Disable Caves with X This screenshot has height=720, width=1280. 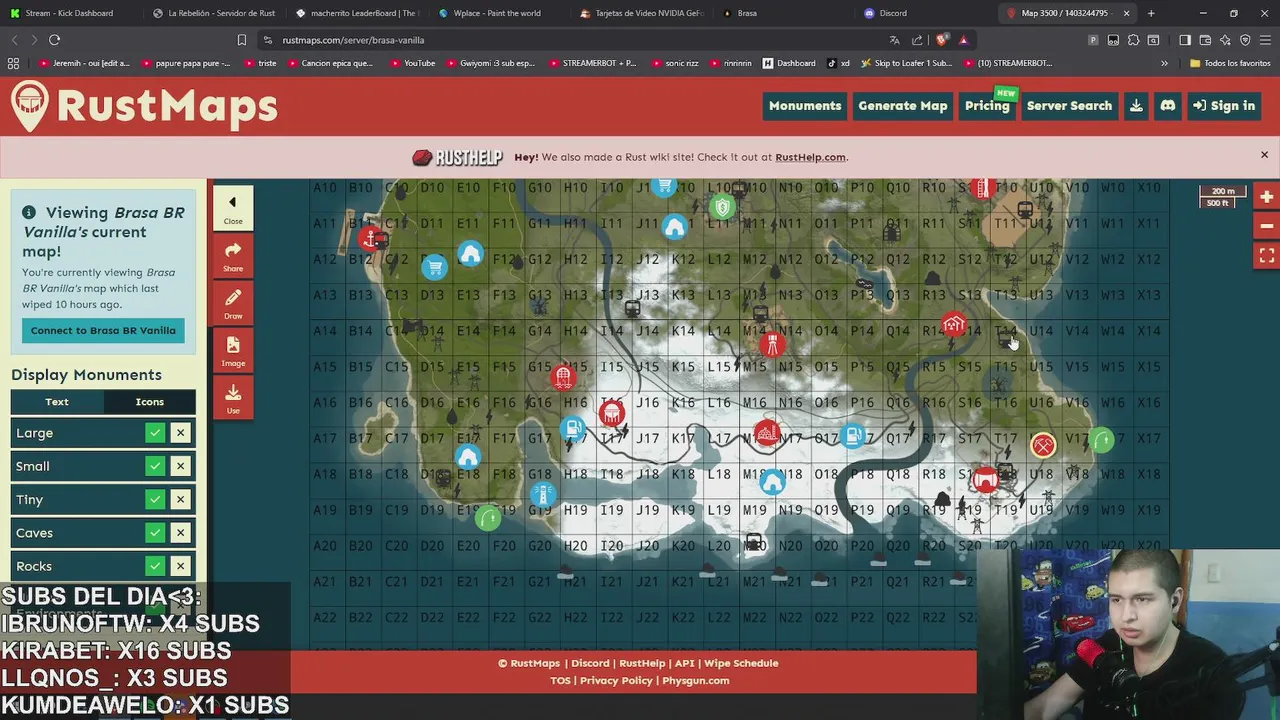[x=180, y=533]
